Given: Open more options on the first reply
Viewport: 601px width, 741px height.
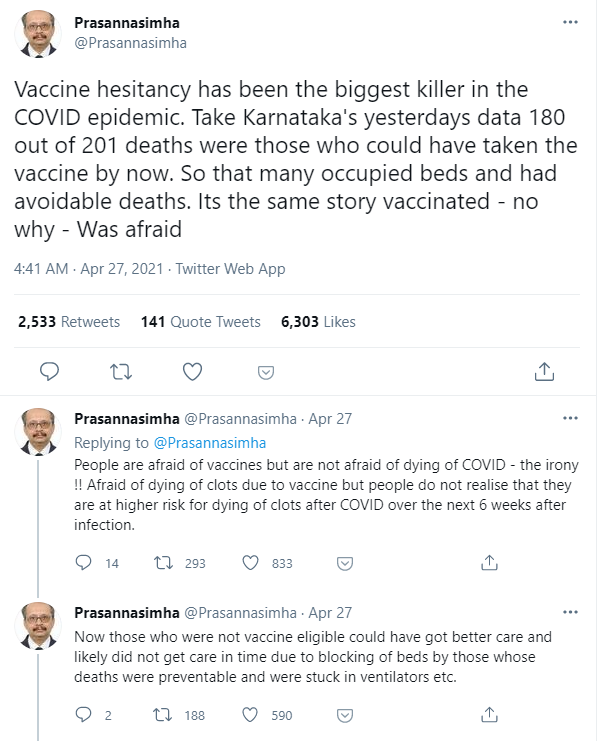Looking at the screenshot, I should coord(569,419).
